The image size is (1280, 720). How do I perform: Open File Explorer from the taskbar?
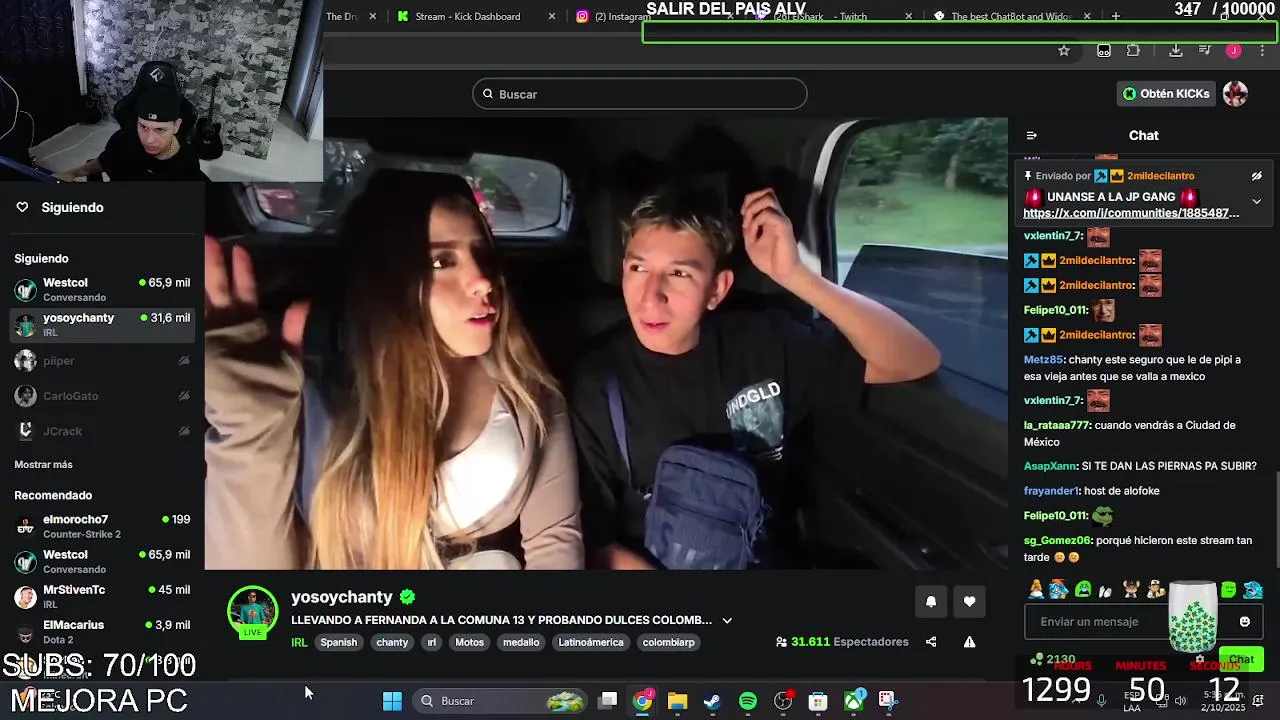pos(677,701)
